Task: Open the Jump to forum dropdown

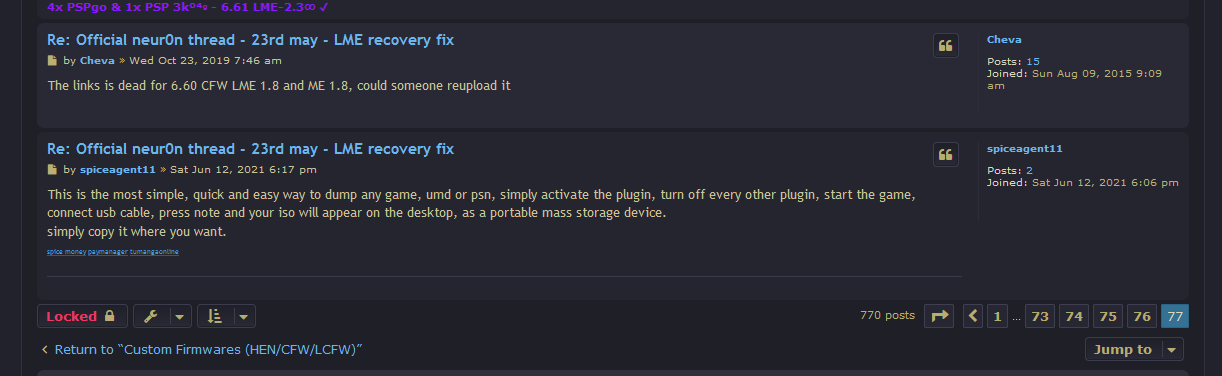Action: 1134,349
